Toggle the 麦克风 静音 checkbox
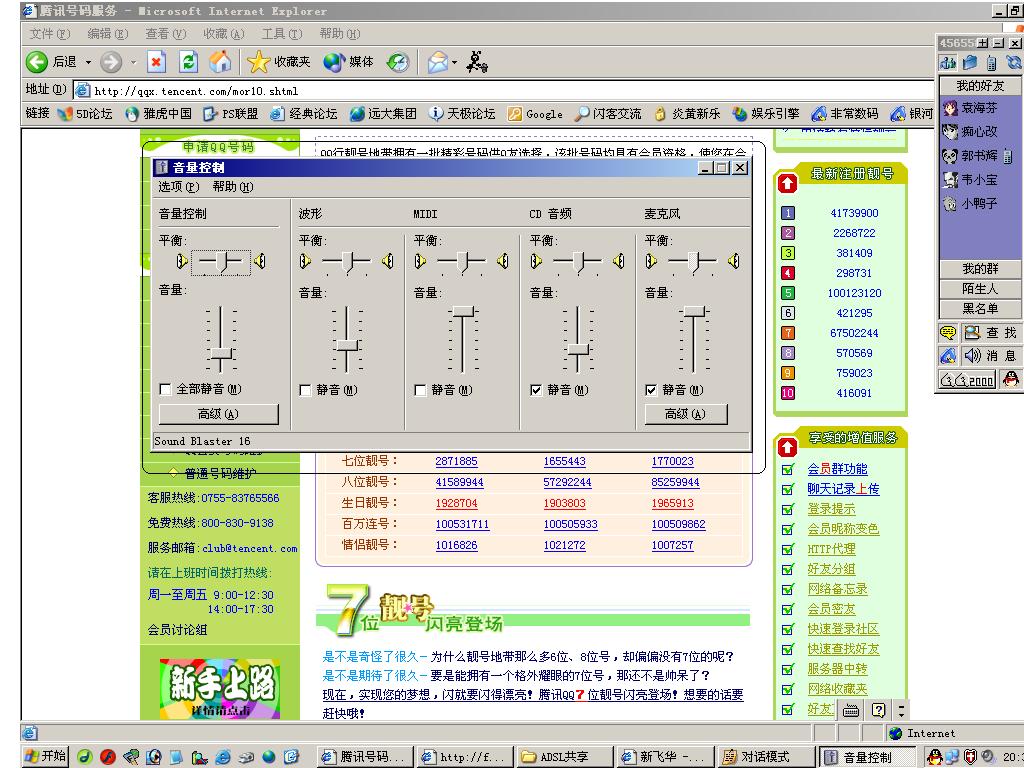Screen dimensions: 1024x768 point(652,390)
